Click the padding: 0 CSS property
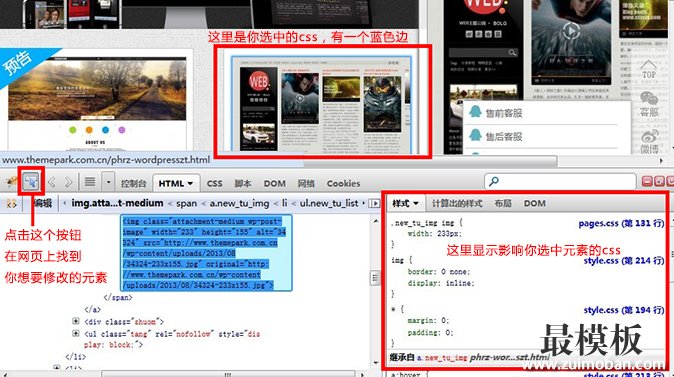 coord(430,332)
